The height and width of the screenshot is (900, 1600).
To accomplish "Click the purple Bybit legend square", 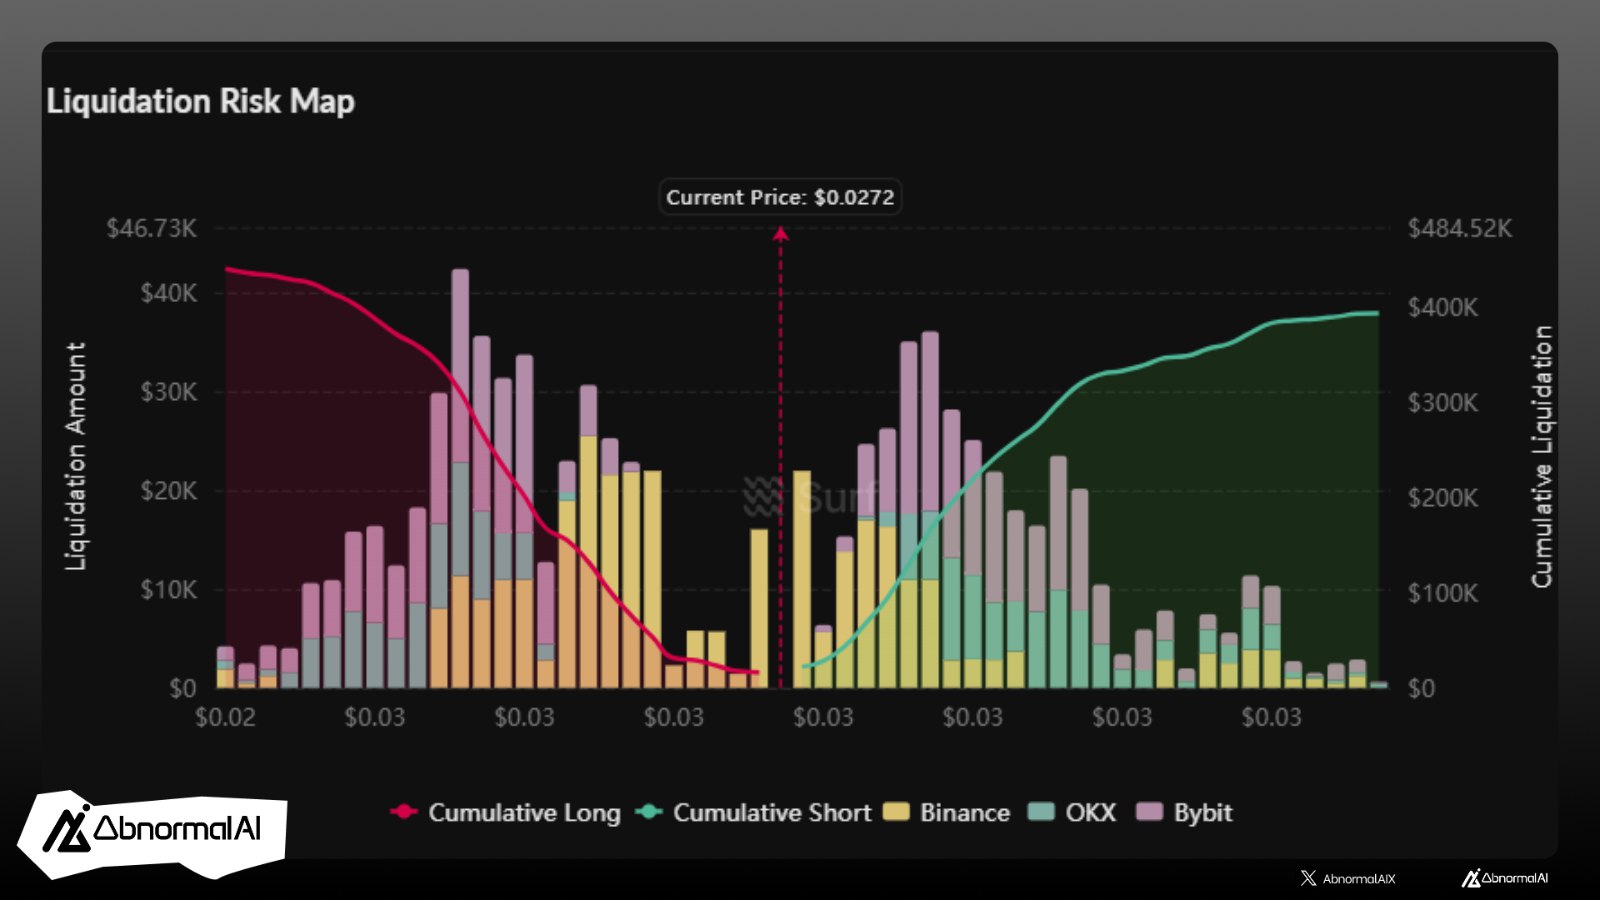I will pos(1150,812).
